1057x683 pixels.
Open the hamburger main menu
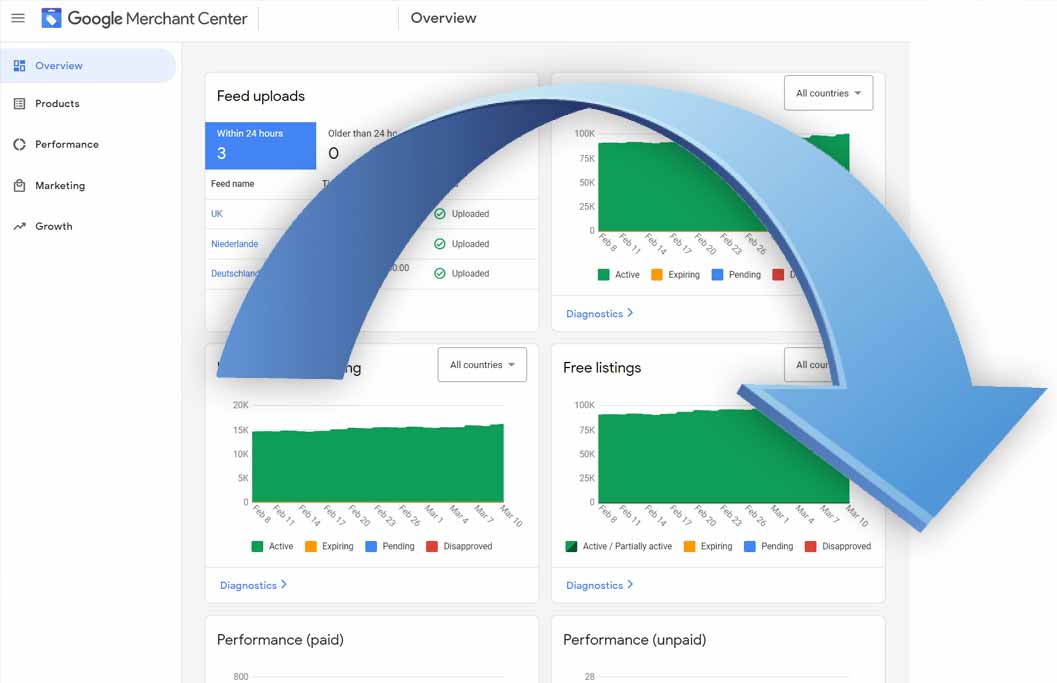pyautogui.click(x=18, y=18)
